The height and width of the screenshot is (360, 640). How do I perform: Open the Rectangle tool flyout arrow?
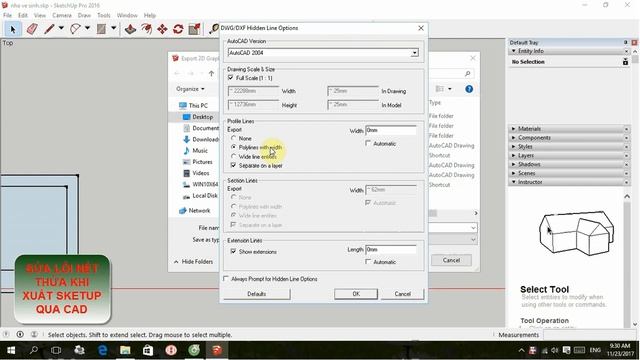(x=113, y=28)
